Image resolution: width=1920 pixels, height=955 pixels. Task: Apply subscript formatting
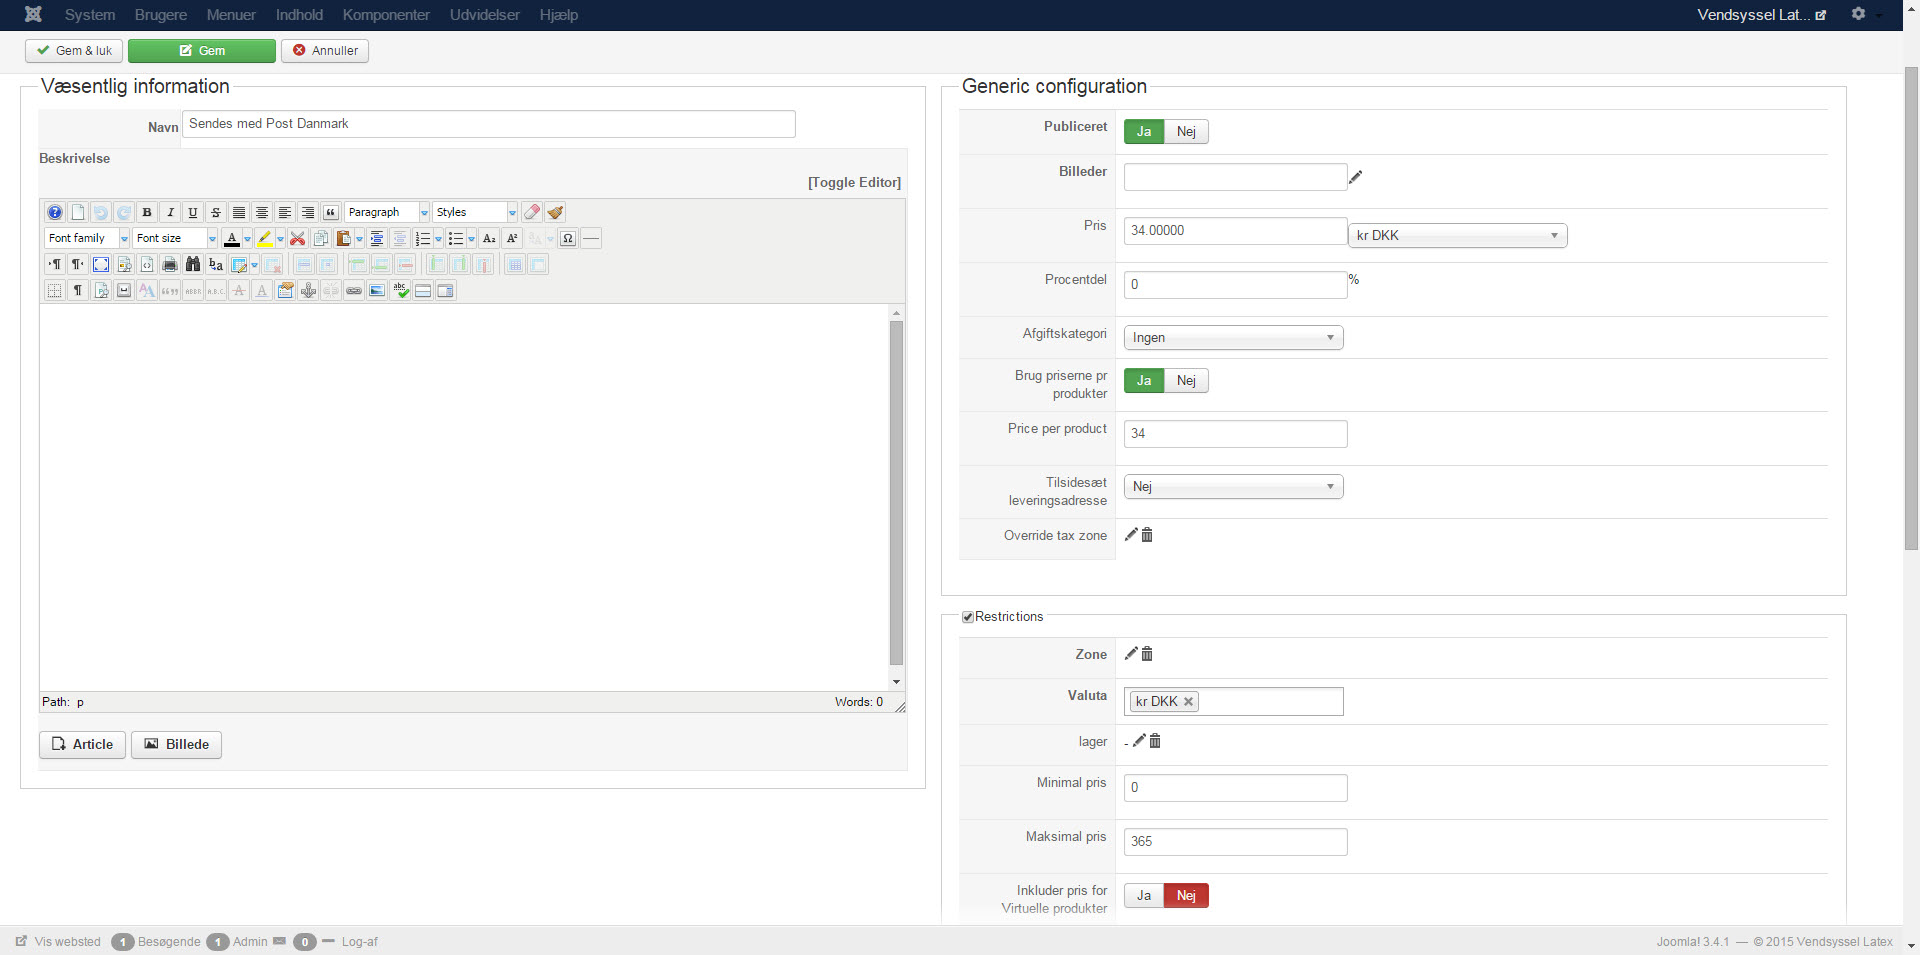click(489, 238)
